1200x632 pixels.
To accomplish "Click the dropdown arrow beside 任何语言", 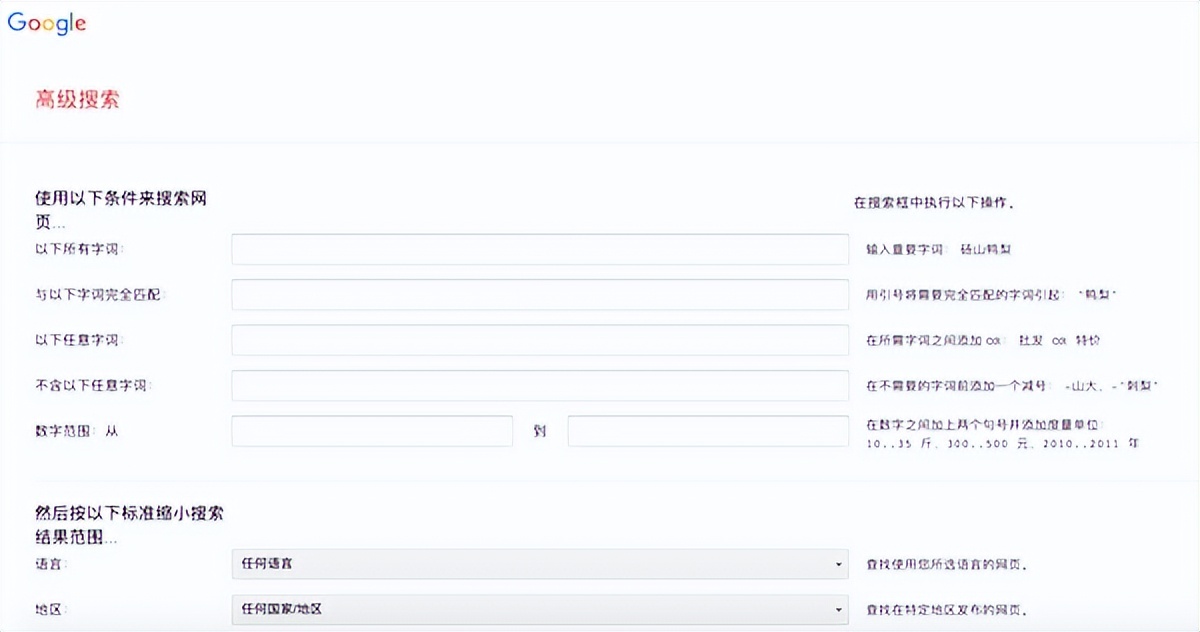I will coord(840,564).
